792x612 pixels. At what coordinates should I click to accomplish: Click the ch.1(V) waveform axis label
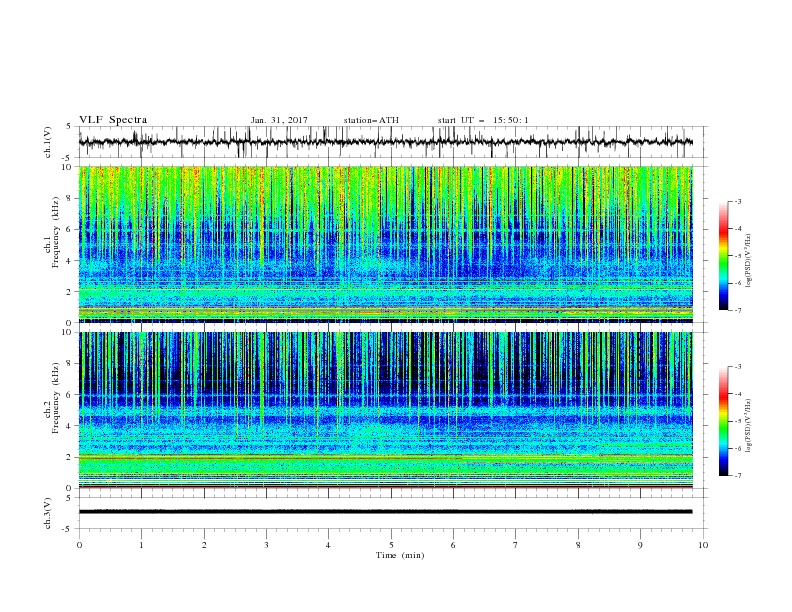[48, 142]
